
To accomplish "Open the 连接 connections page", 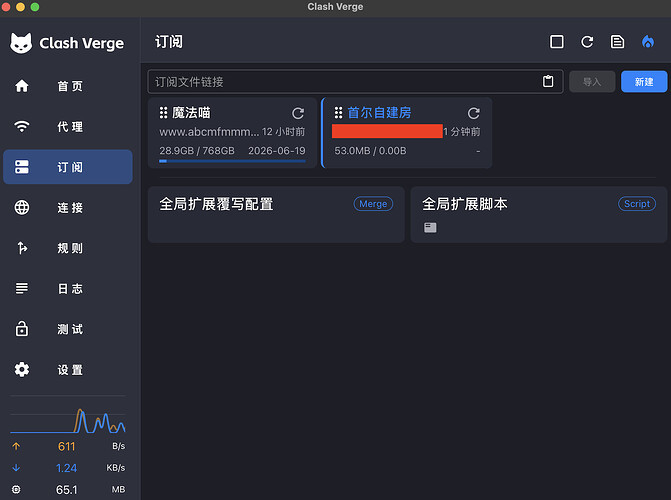I will 68,208.
